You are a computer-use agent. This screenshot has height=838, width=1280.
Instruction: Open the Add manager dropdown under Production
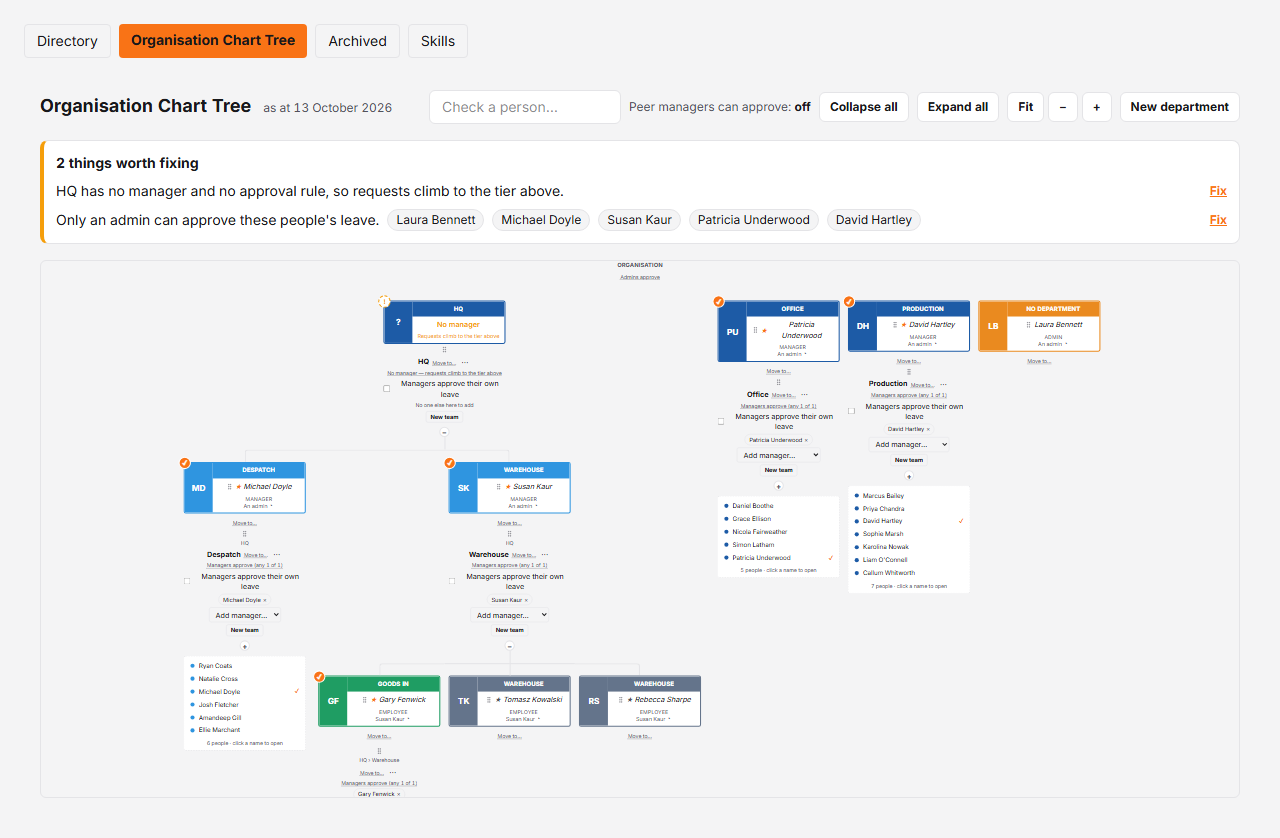[909, 444]
